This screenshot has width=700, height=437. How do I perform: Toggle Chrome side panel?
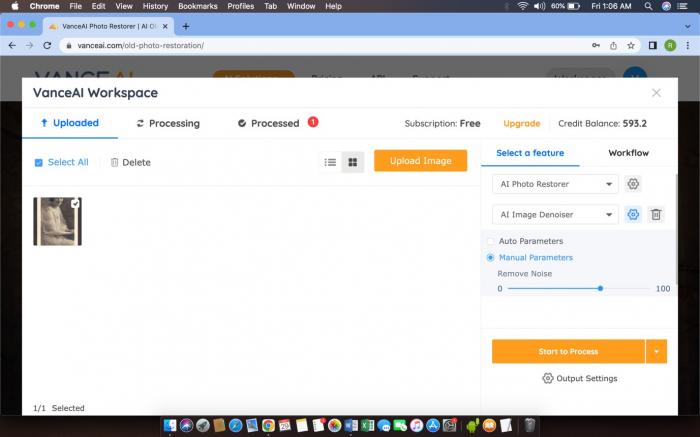click(x=652, y=46)
